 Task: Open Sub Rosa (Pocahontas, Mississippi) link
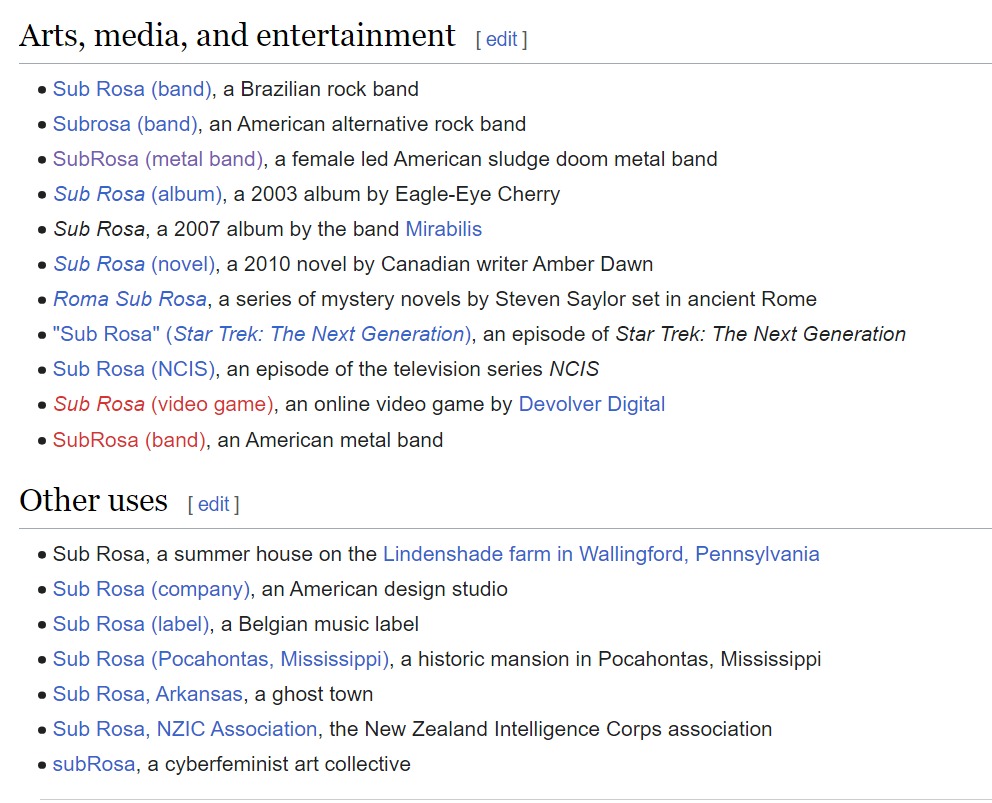click(221, 659)
